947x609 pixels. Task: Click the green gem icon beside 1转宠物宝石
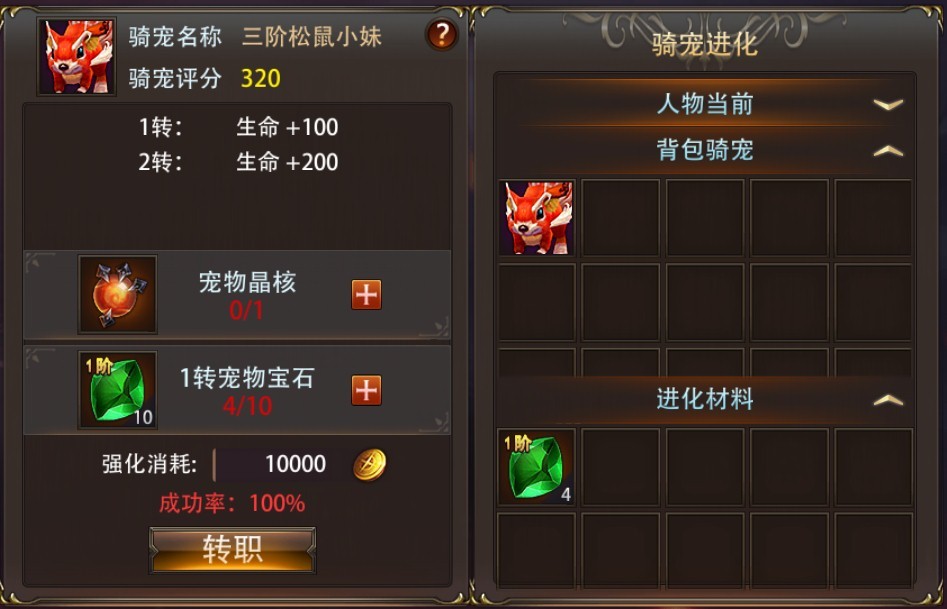[118, 390]
